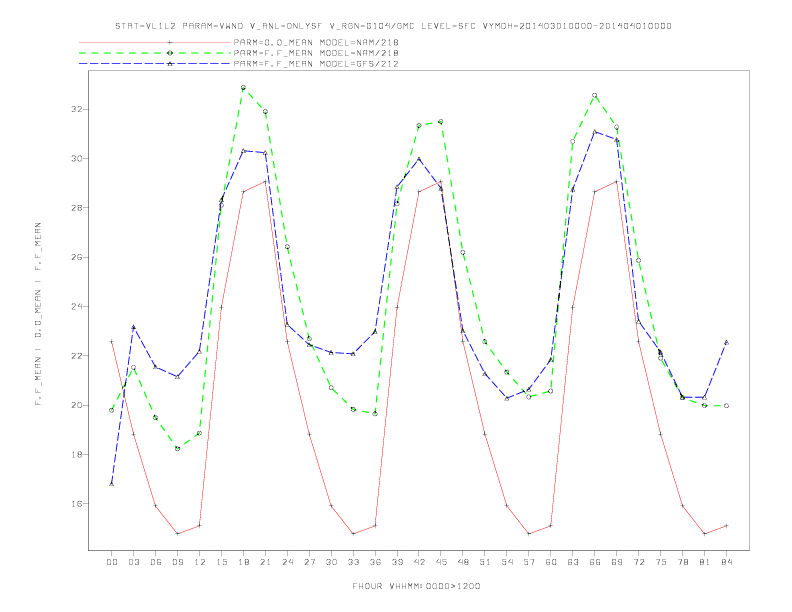
Task: Click x-axis forecast hour label 30
Action: (x=331, y=562)
